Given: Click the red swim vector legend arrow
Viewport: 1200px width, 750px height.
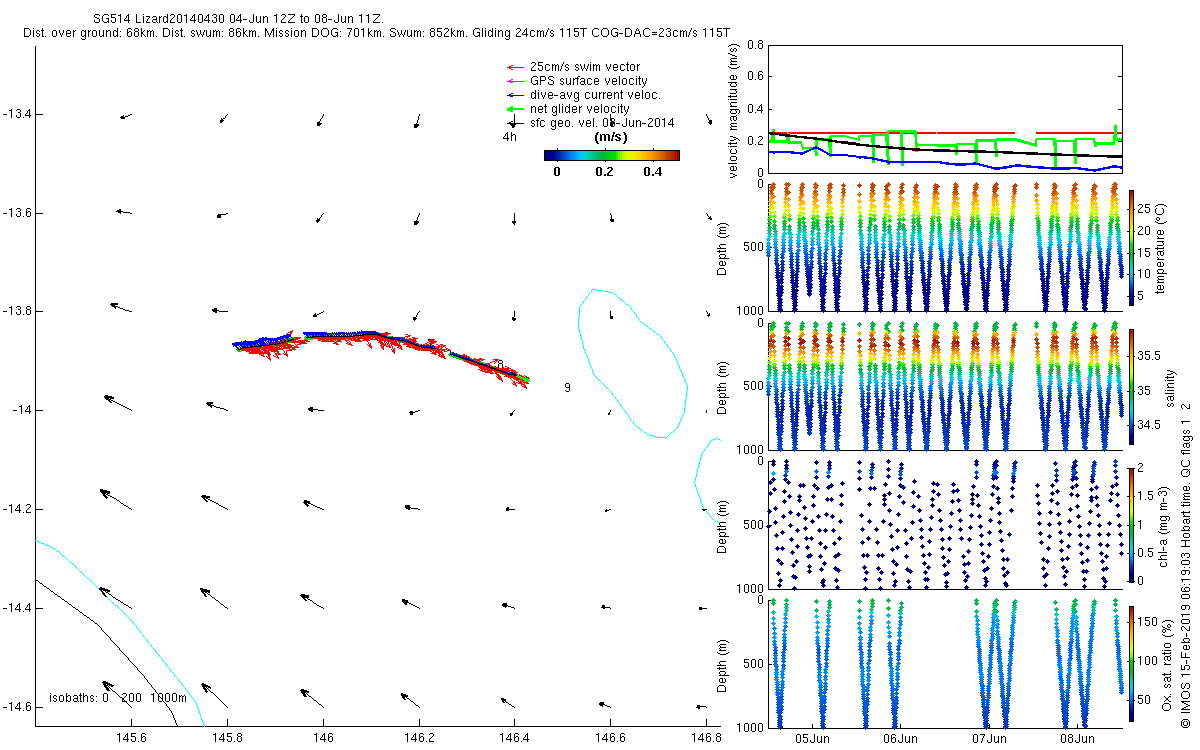Looking at the screenshot, I should 515,67.
